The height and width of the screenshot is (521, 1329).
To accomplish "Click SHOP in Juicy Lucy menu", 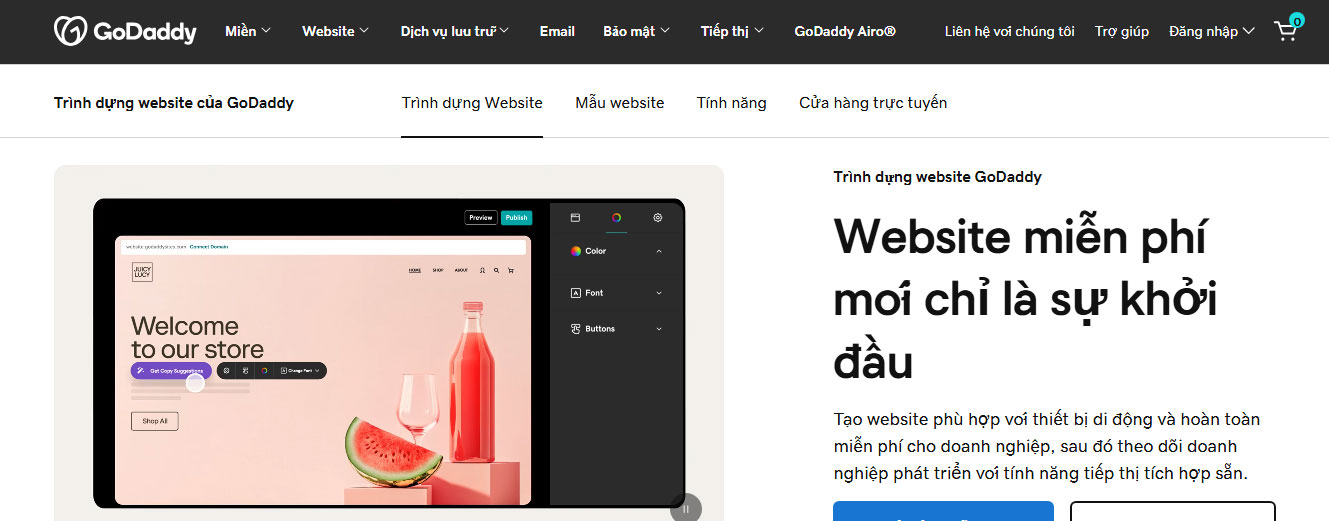I will [x=438, y=270].
